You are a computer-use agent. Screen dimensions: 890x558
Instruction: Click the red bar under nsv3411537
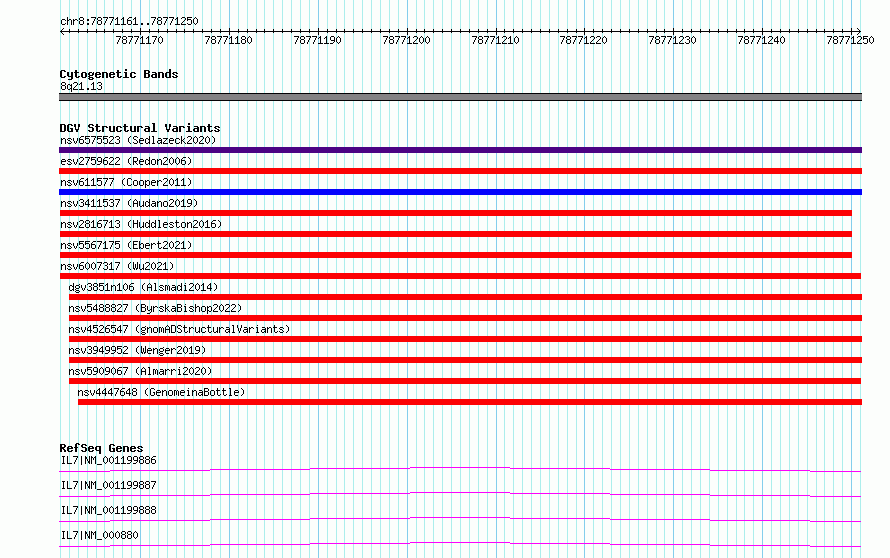pos(455,213)
